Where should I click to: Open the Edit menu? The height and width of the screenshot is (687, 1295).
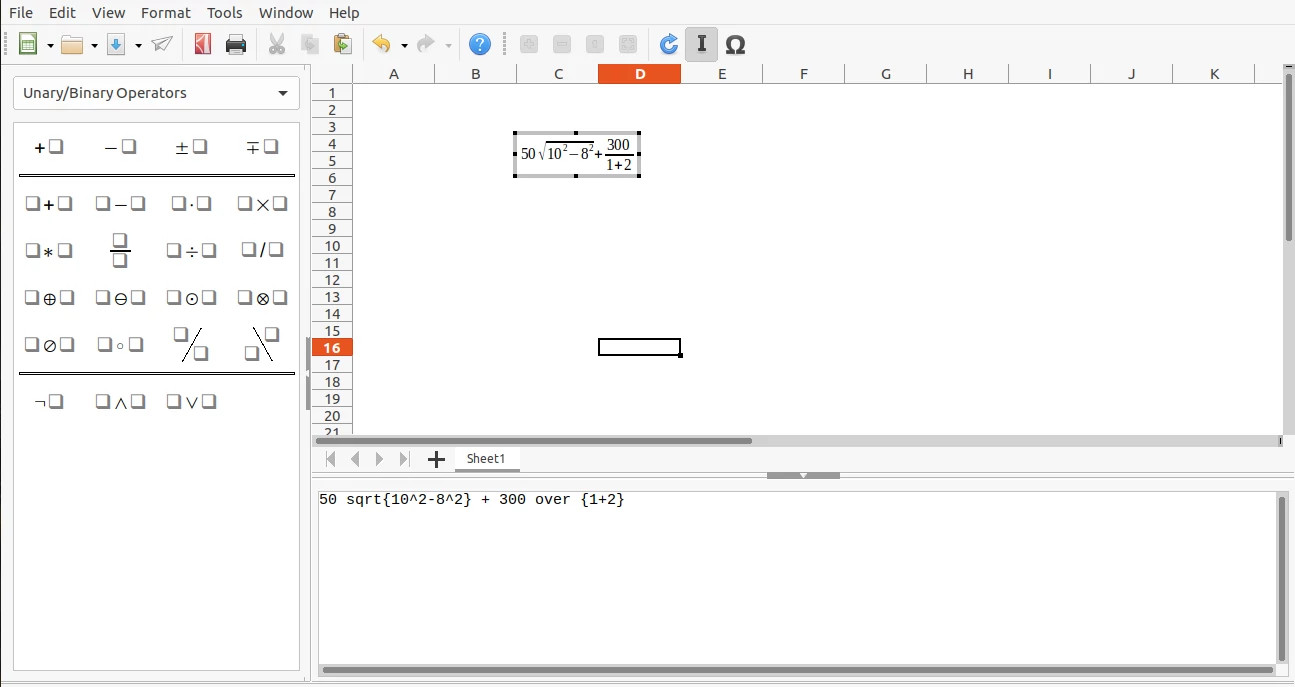coord(62,13)
